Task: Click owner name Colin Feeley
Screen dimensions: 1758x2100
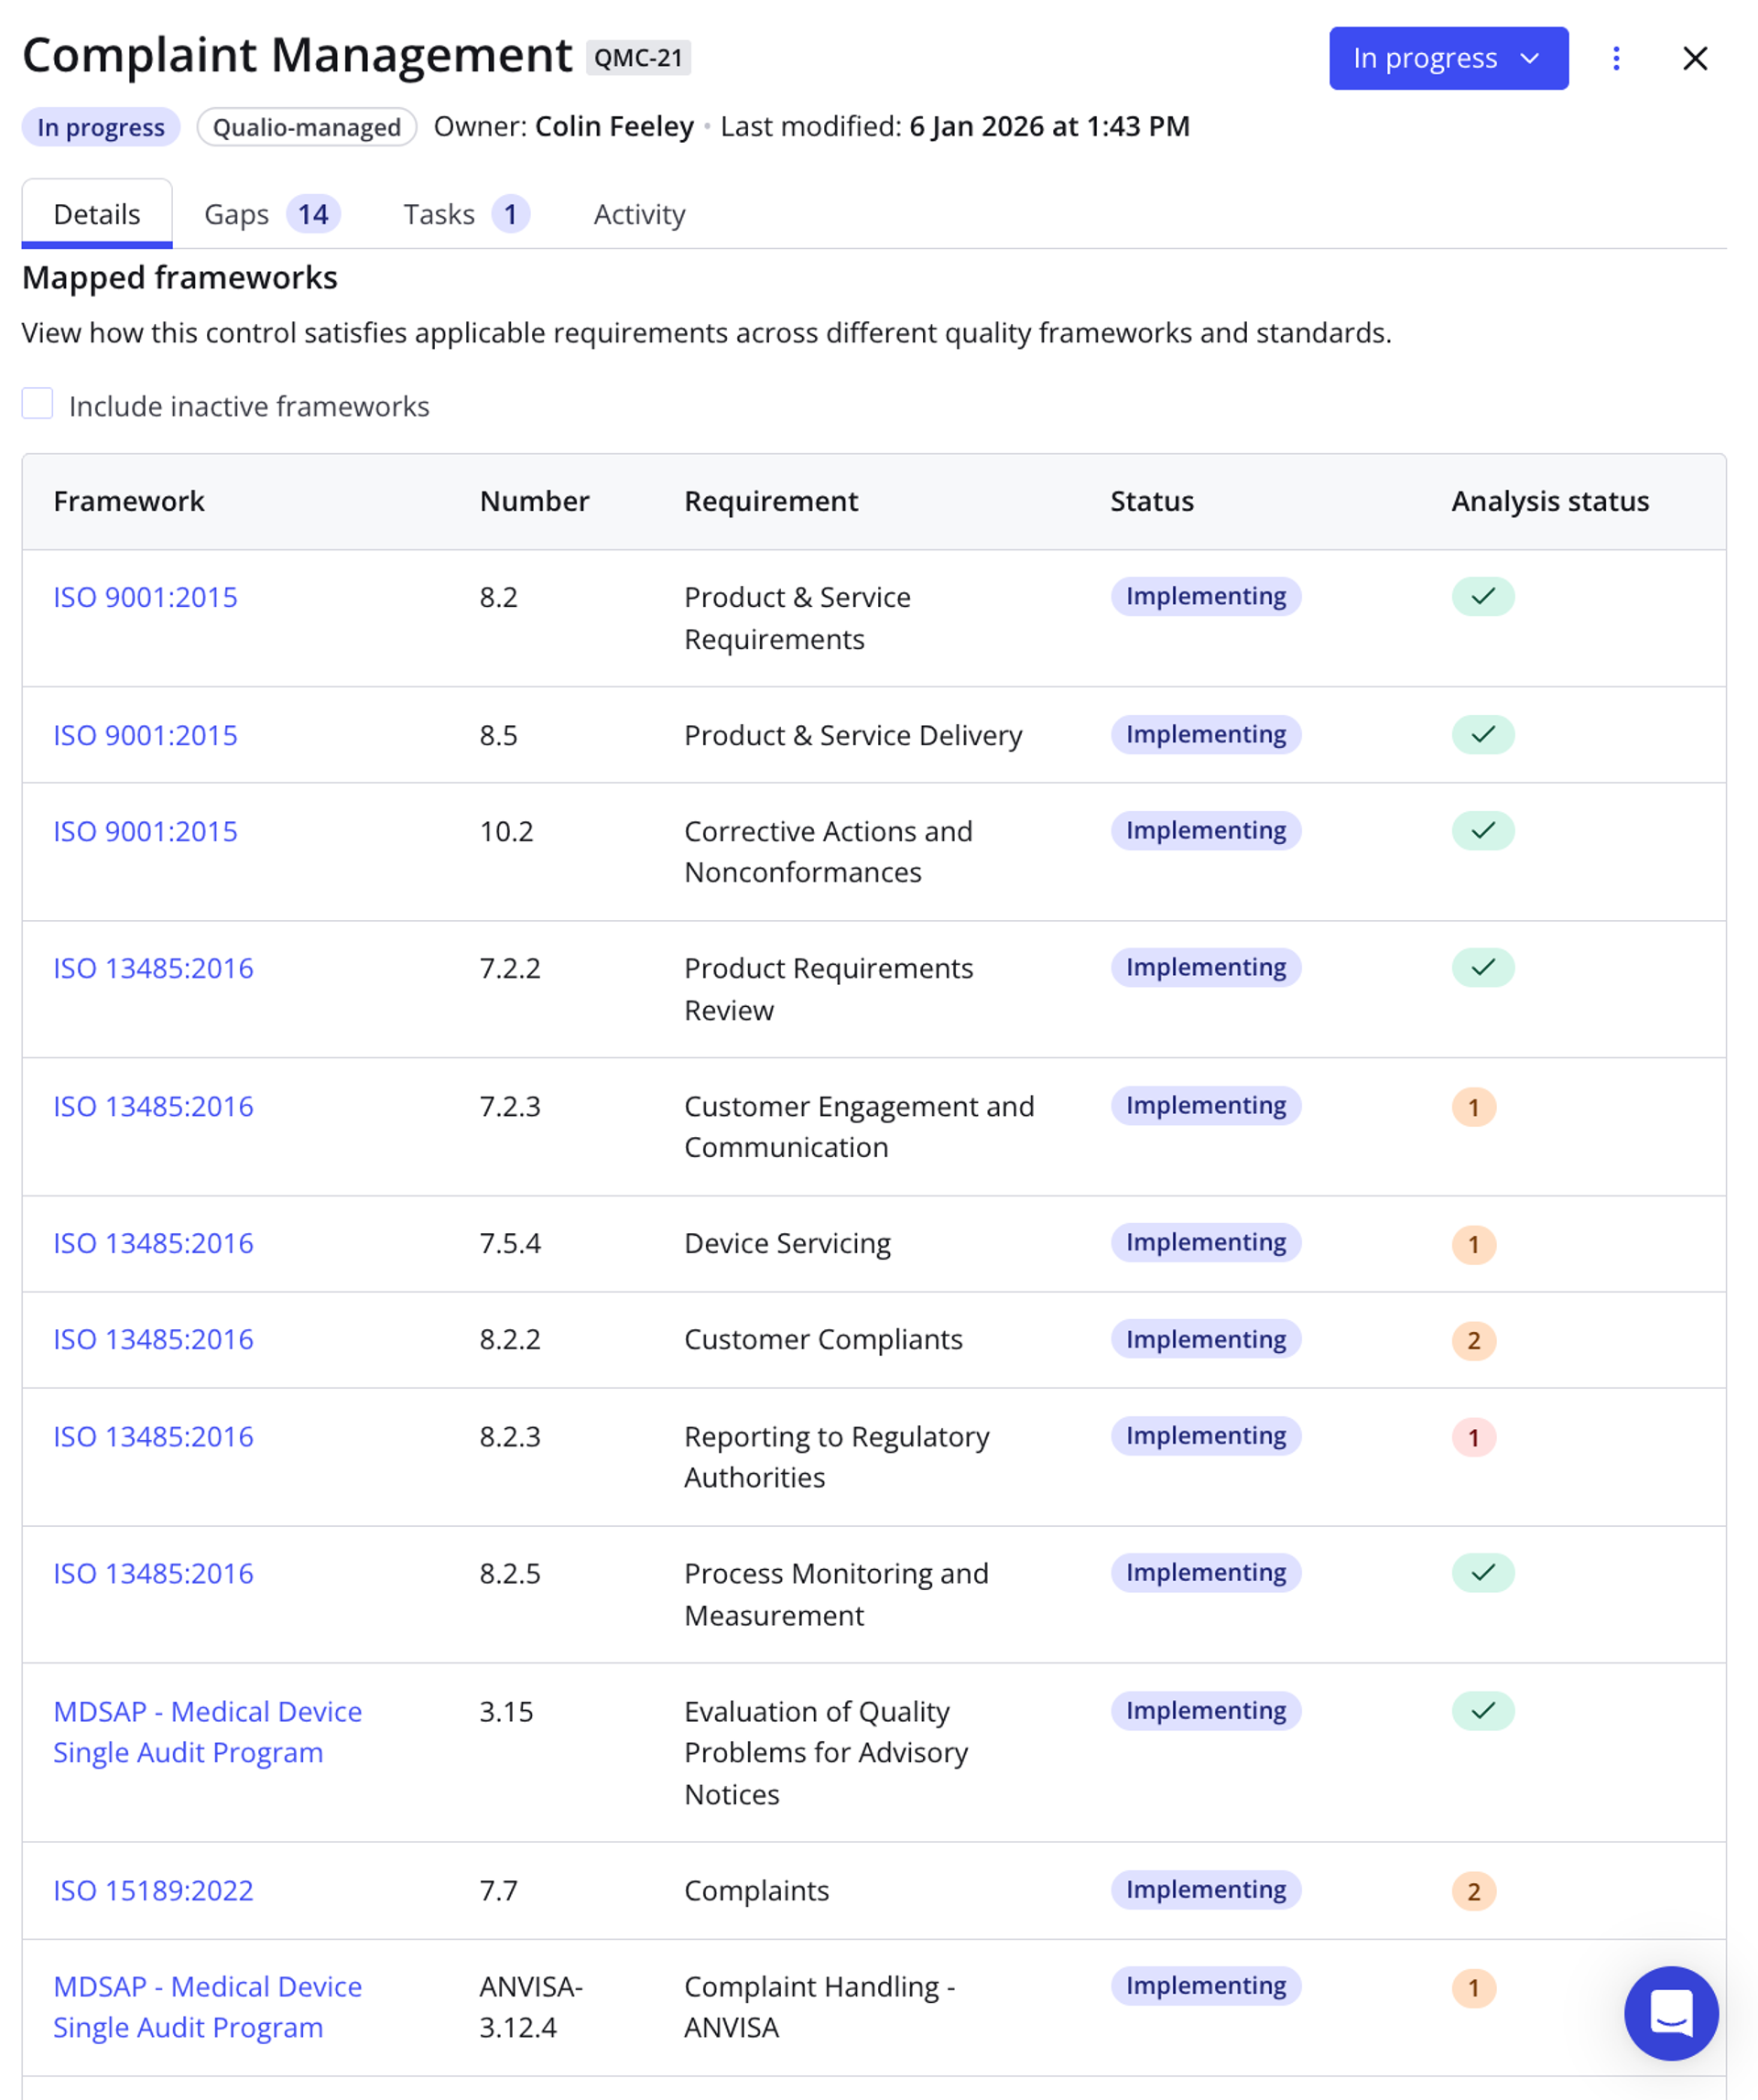Action: (x=614, y=127)
